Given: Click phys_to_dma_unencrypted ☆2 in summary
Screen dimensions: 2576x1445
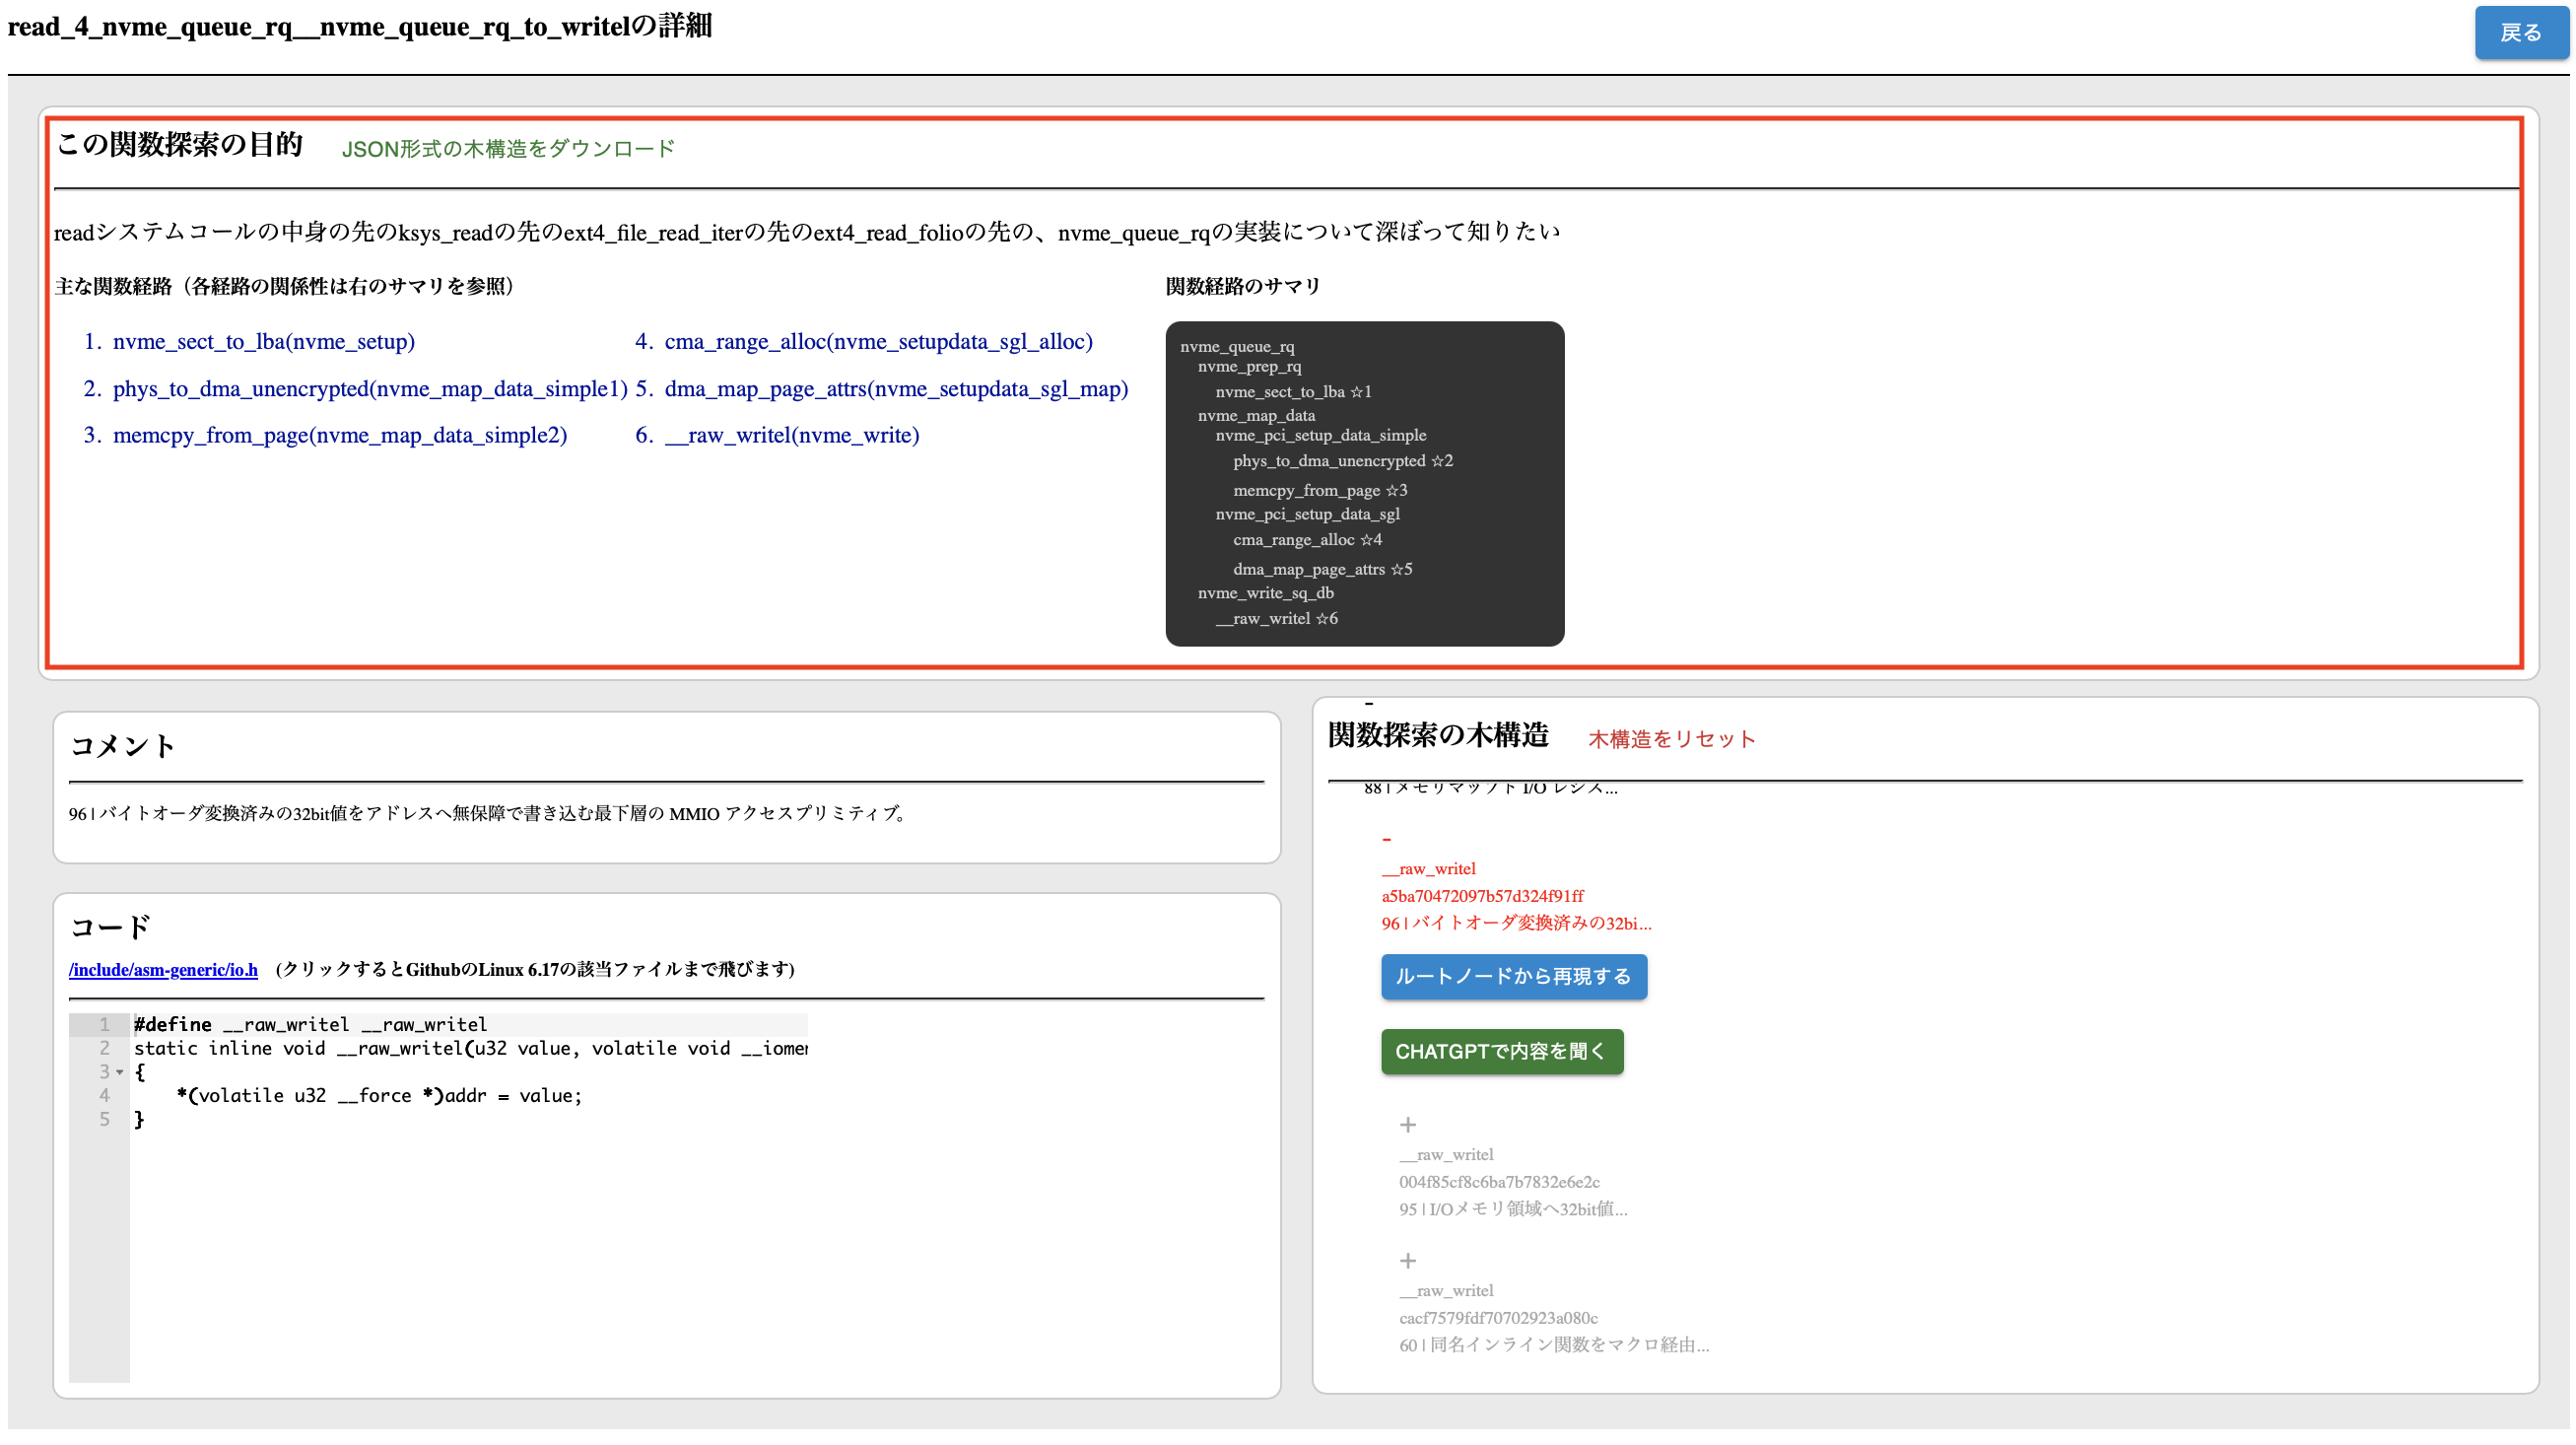Looking at the screenshot, I should click(1342, 461).
